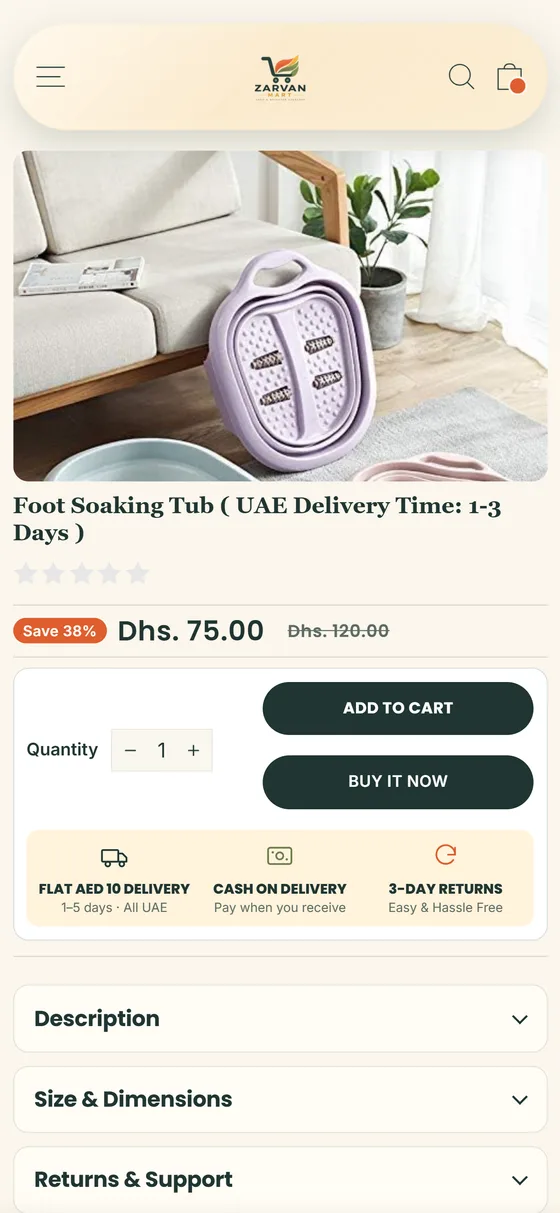Decrease quantity with the minus button
The width and height of the screenshot is (560, 1213).
130,751
